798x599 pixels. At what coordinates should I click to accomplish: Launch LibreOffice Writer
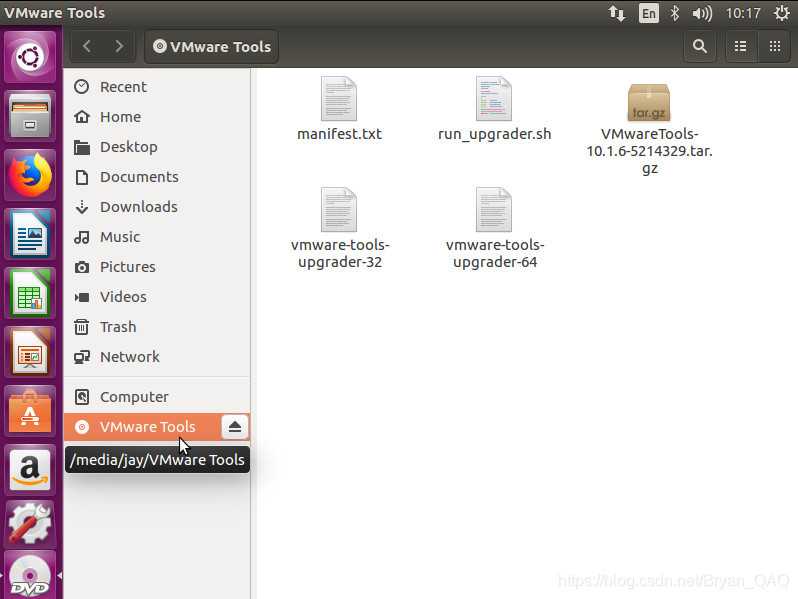30,235
